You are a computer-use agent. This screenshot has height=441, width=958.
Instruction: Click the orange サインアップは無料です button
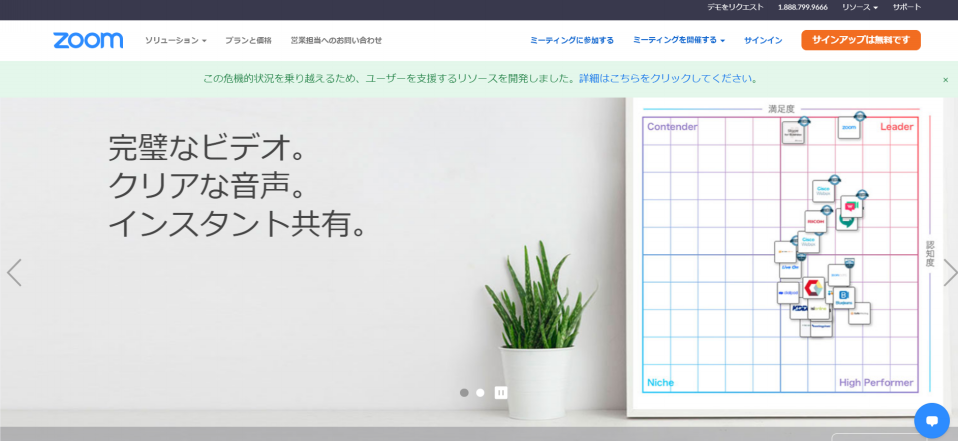861,40
